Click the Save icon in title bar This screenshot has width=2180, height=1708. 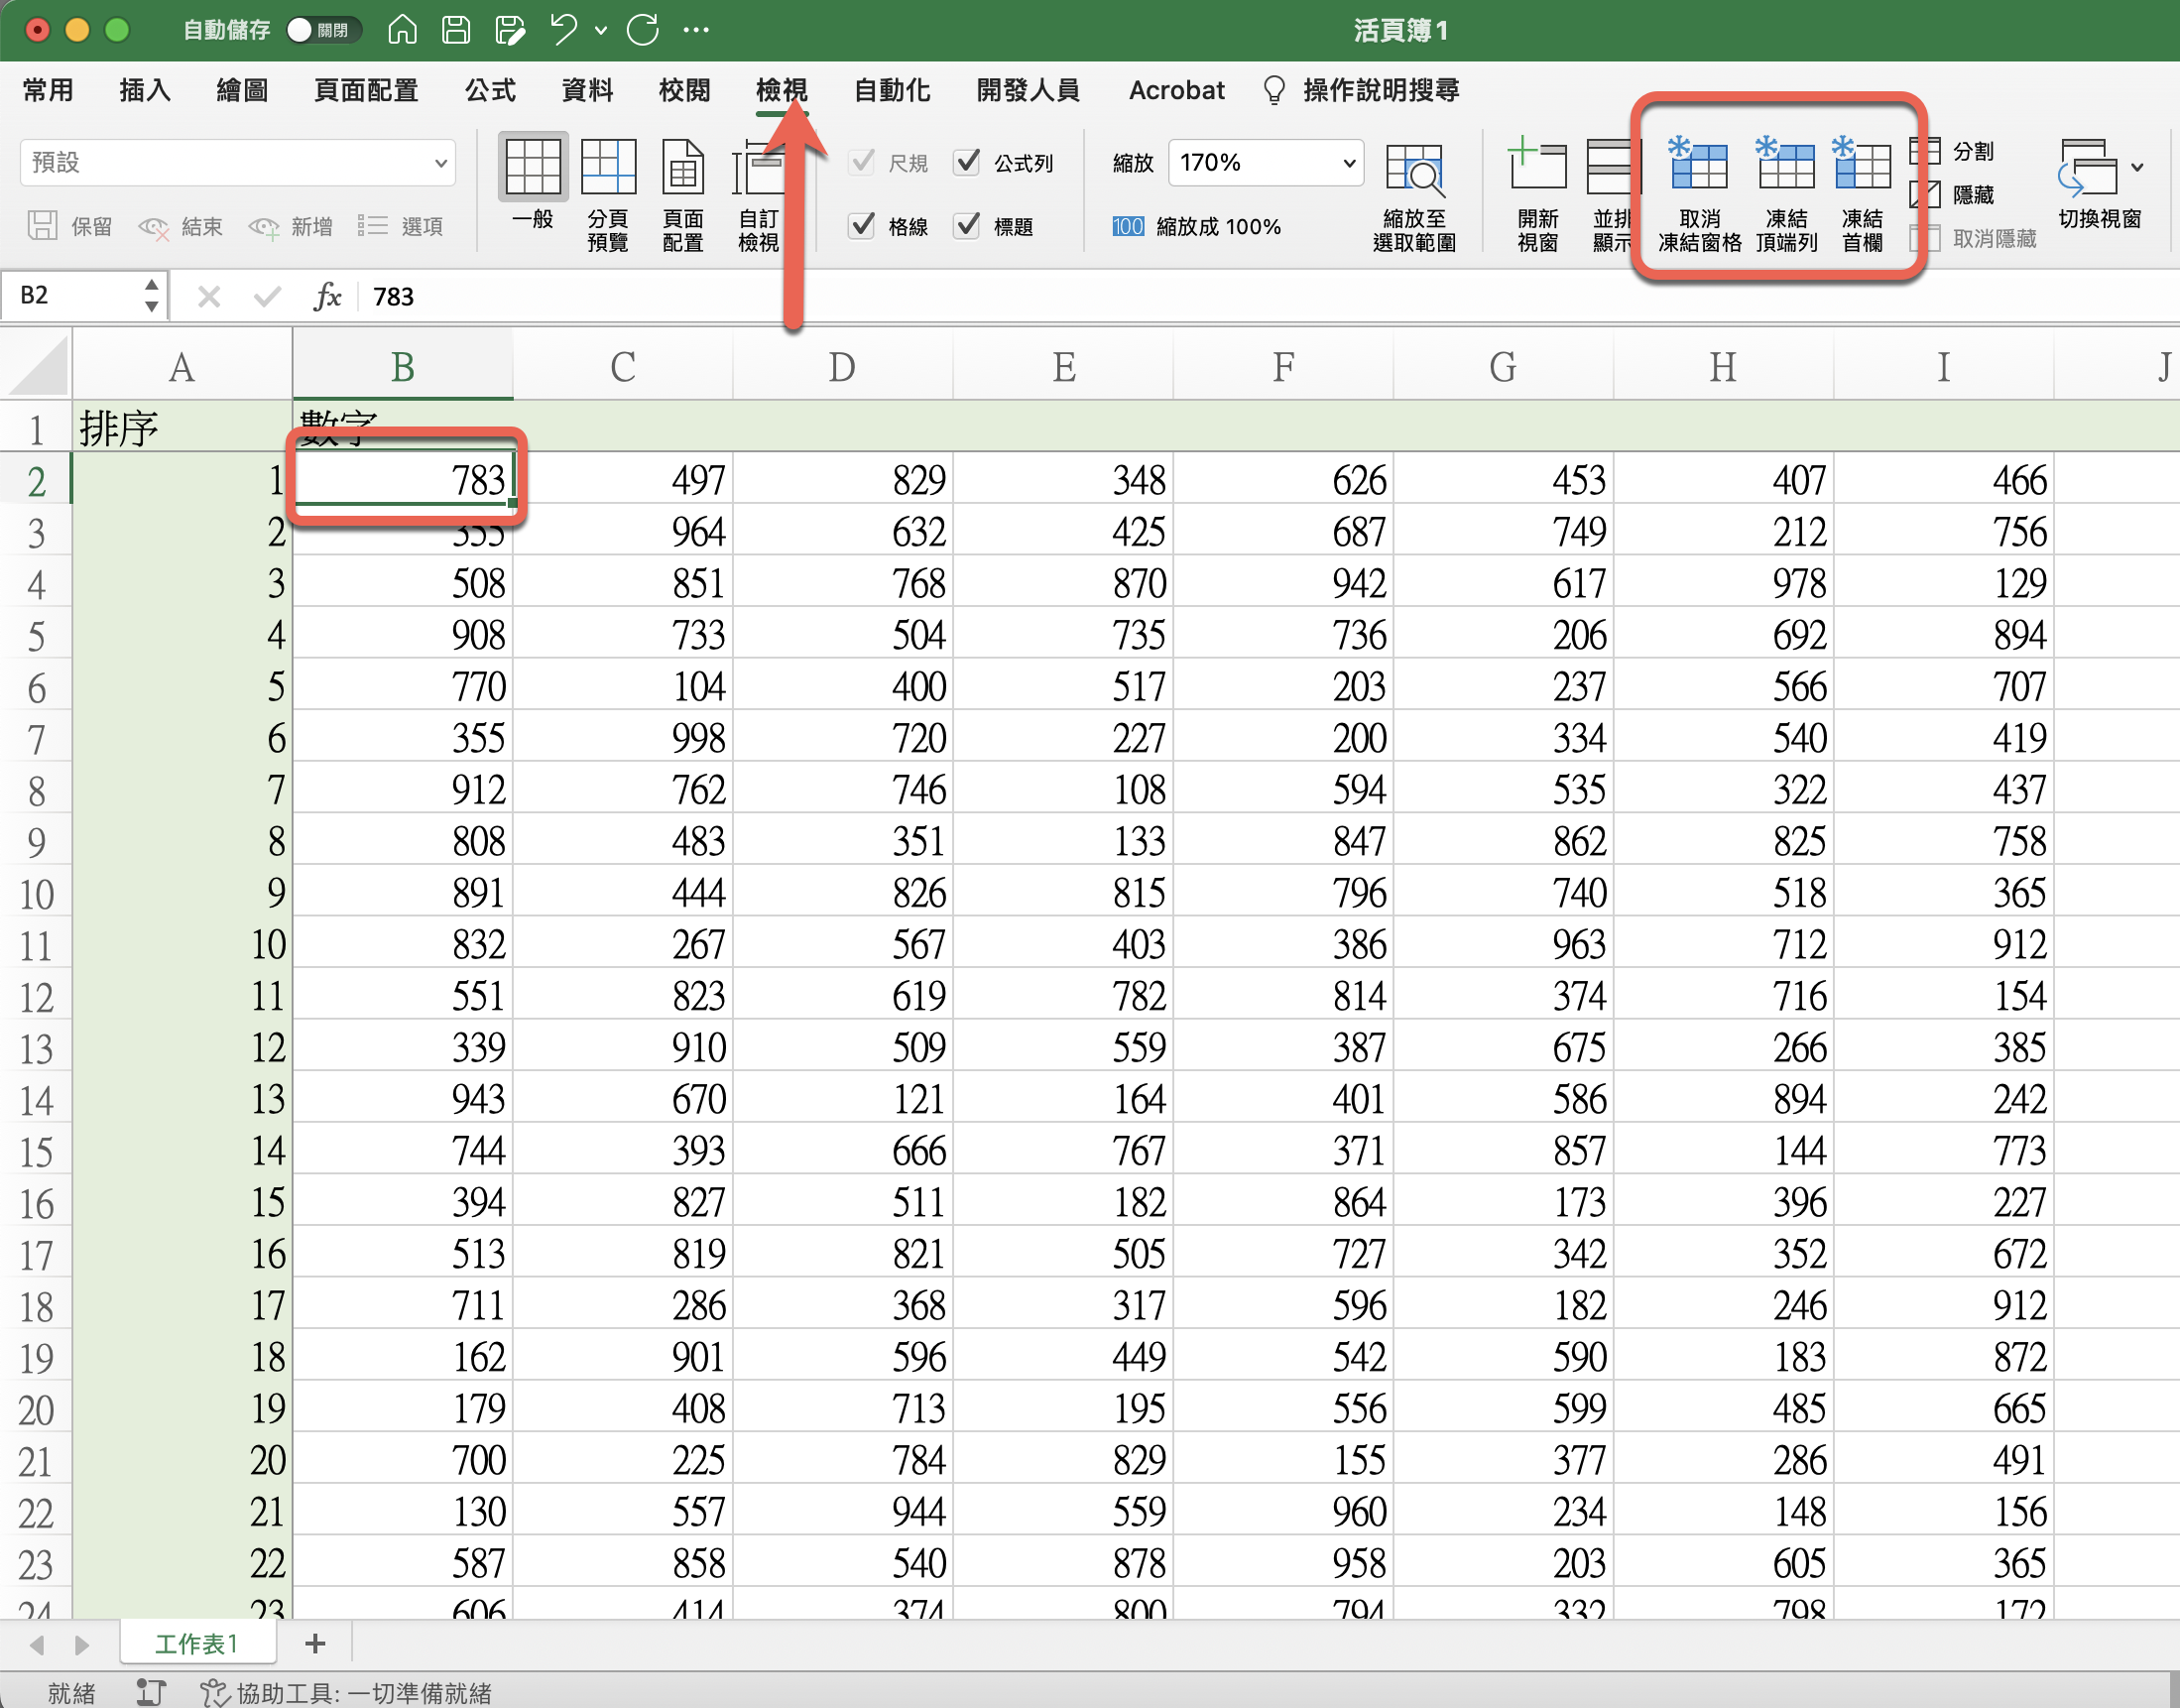(456, 30)
